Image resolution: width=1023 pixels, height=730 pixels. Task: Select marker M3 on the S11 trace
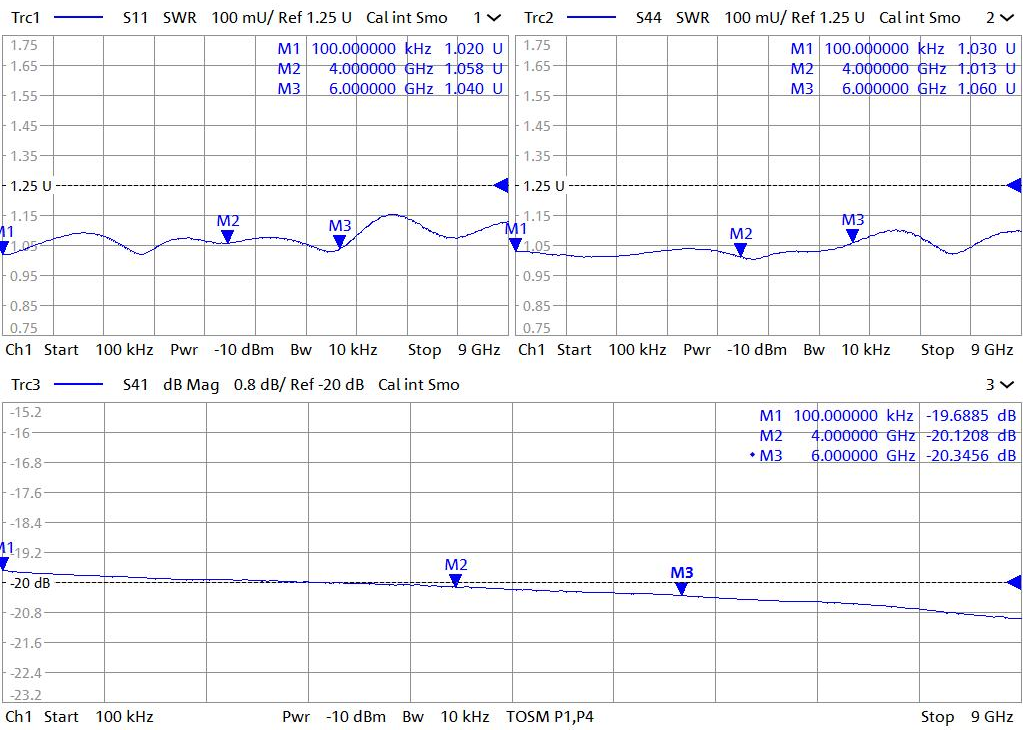pos(340,240)
